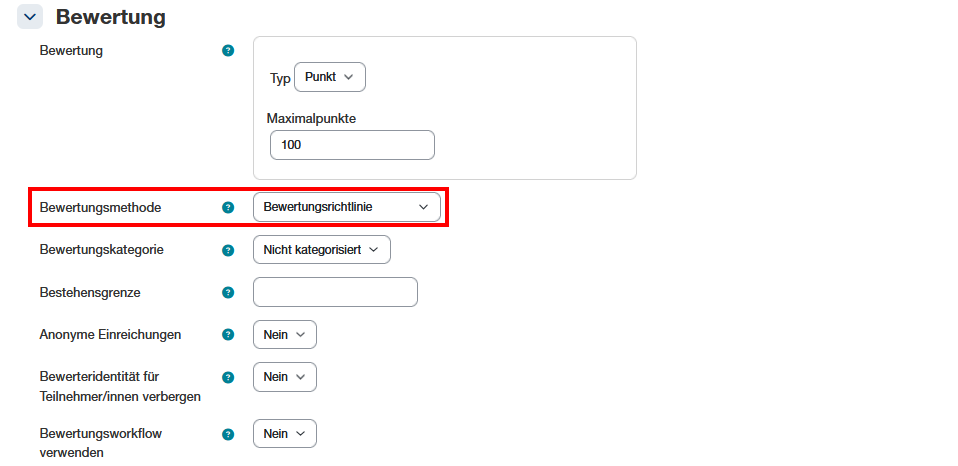Click the Maximalpunkte field containing 100

[352, 145]
